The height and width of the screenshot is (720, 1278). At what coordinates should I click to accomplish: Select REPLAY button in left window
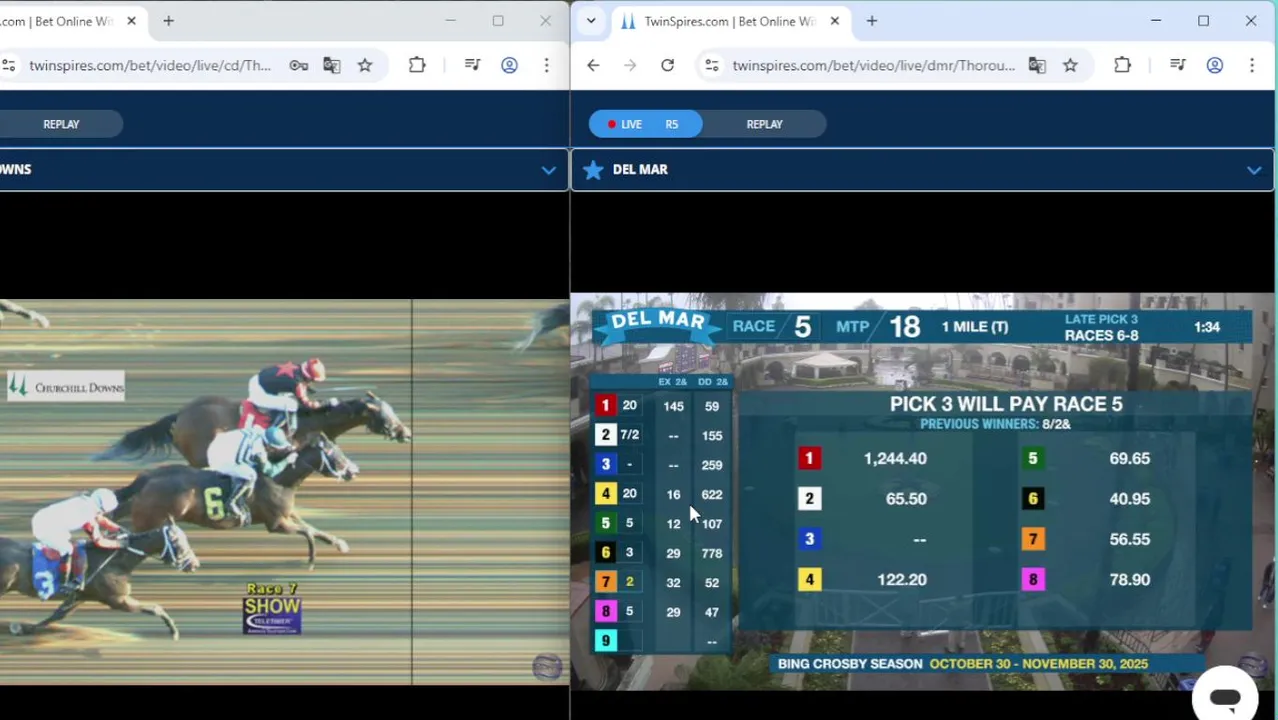tap(61, 124)
